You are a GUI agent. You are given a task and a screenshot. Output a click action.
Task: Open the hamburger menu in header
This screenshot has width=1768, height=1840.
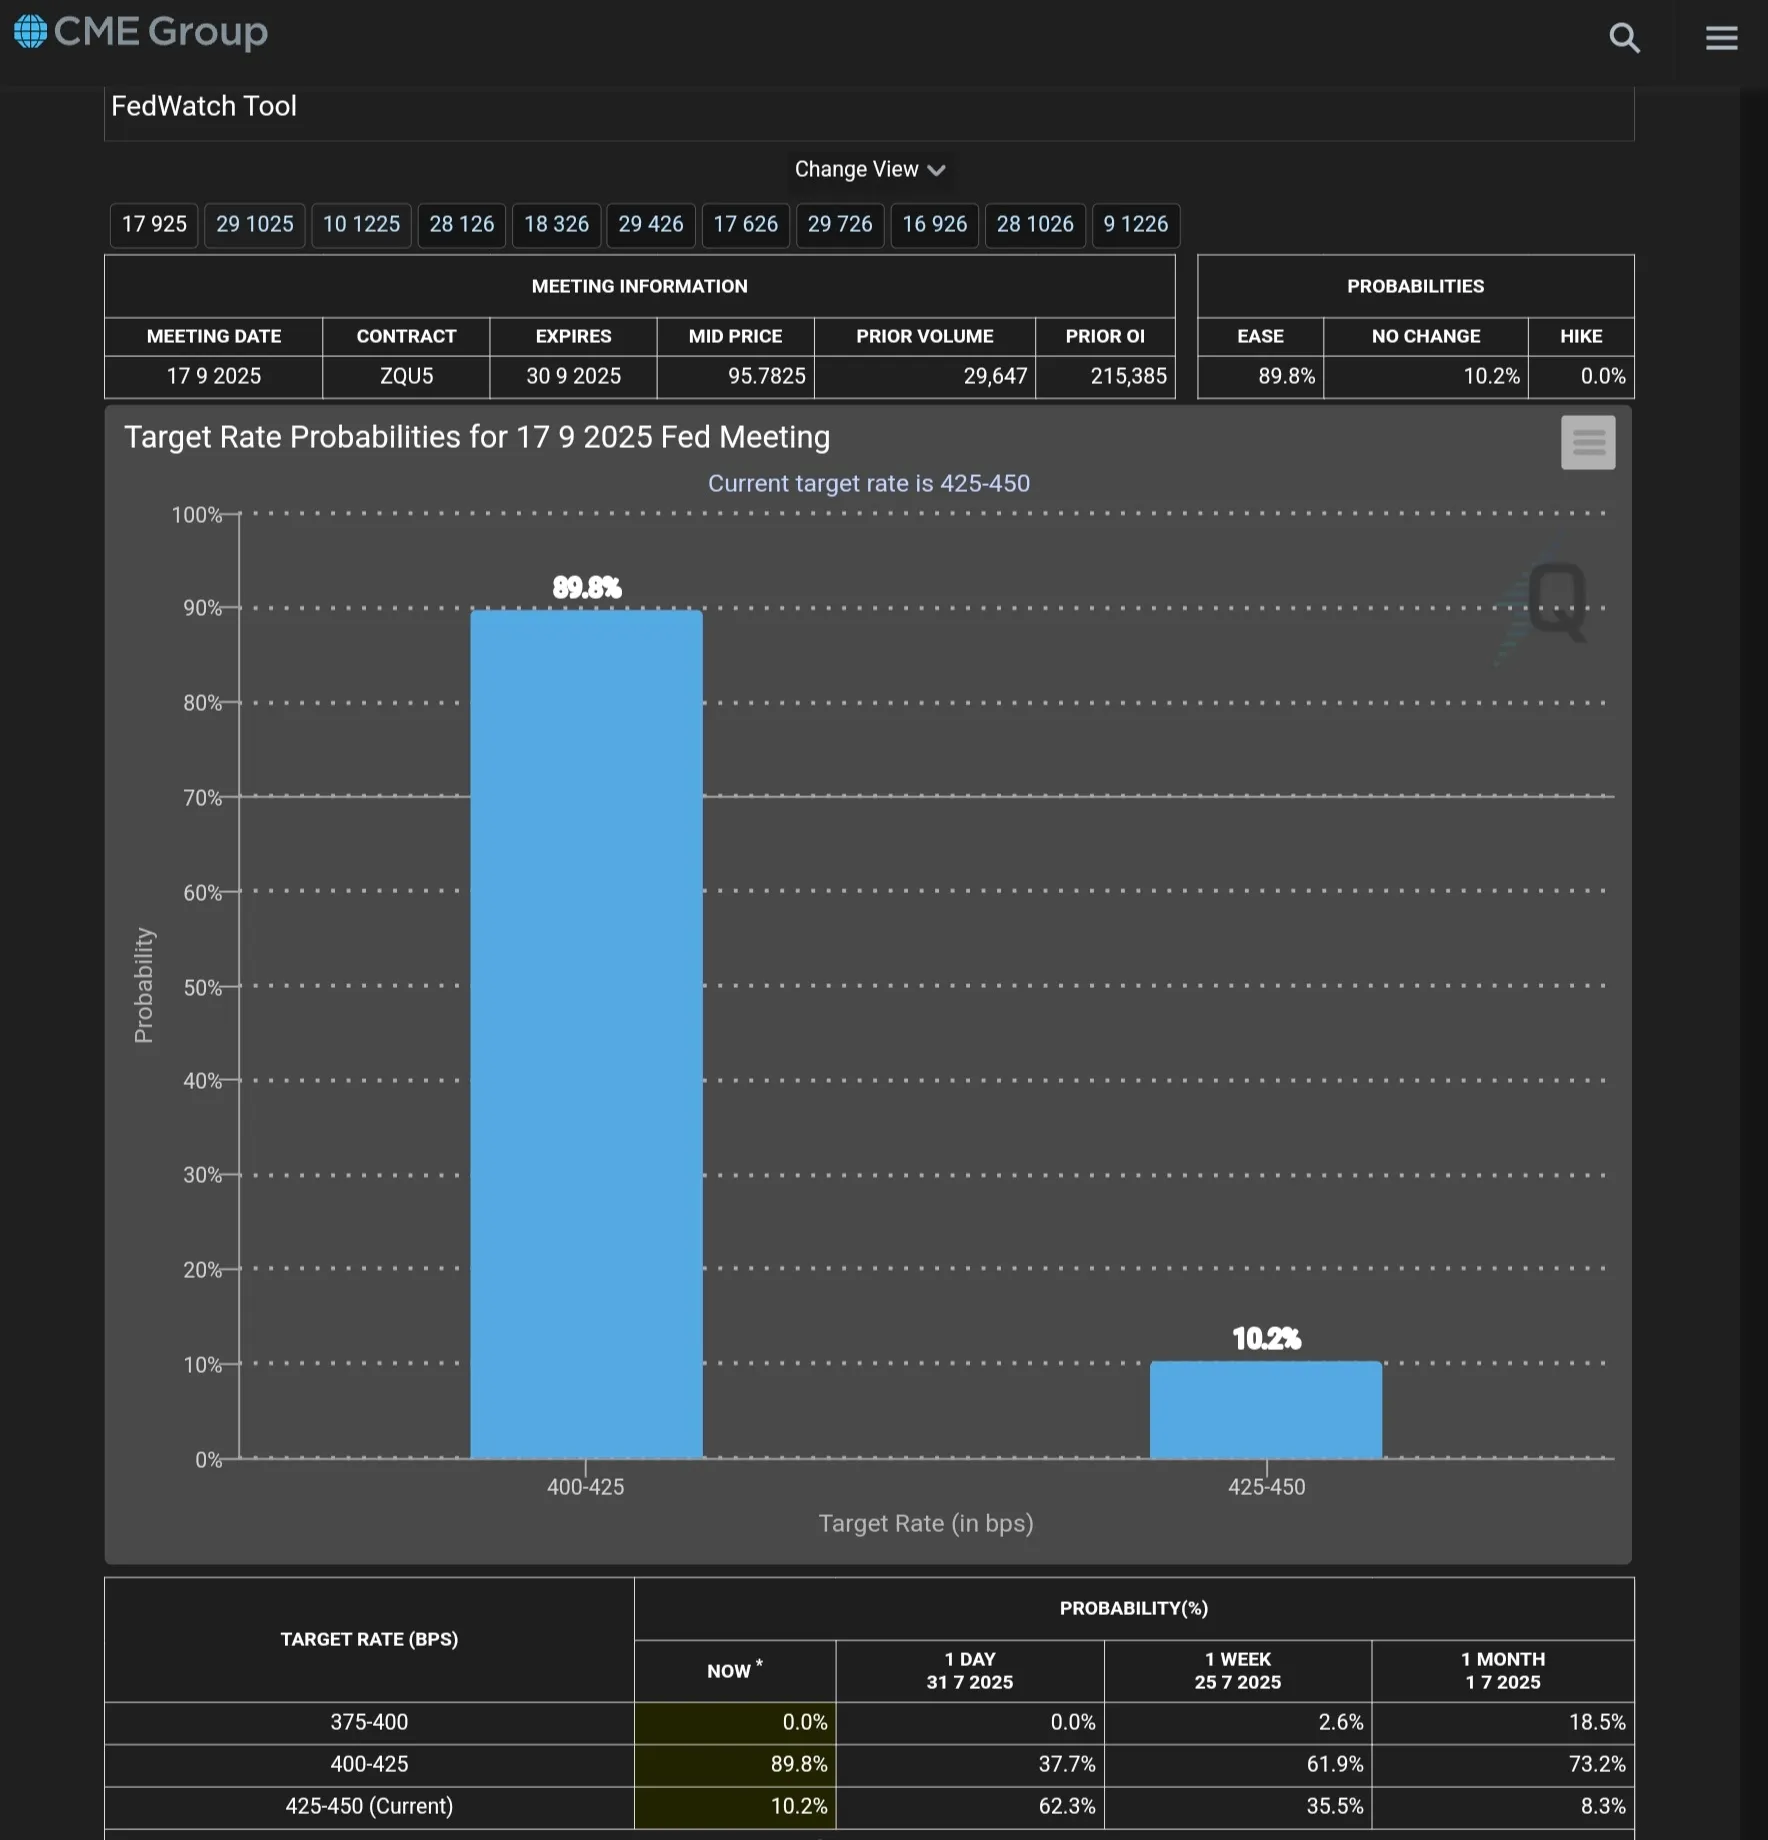[x=1721, y=38]
